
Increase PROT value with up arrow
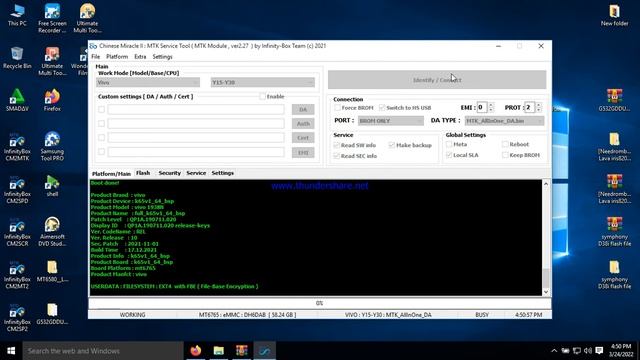[x=539, y=105]
